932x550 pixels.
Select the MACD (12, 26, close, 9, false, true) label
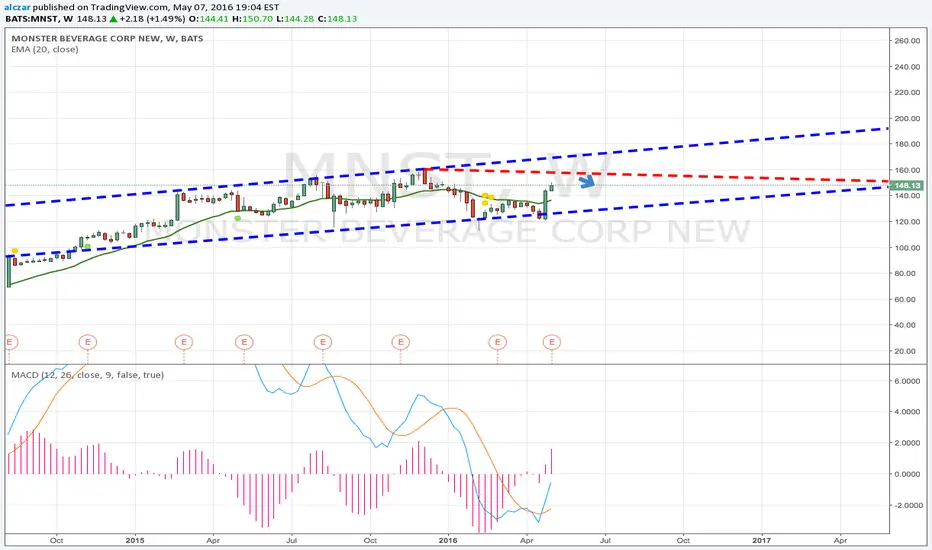coord(87,375)
